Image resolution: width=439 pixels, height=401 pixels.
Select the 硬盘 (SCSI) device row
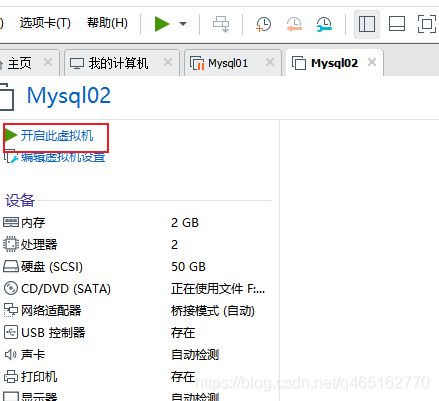(137, 267)
